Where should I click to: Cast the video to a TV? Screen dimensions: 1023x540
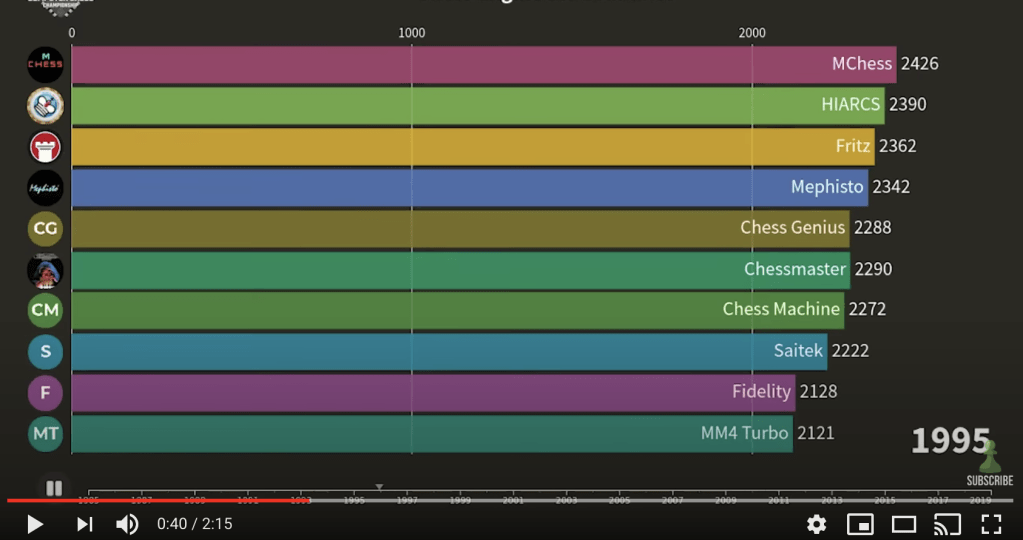pos(947,524)
